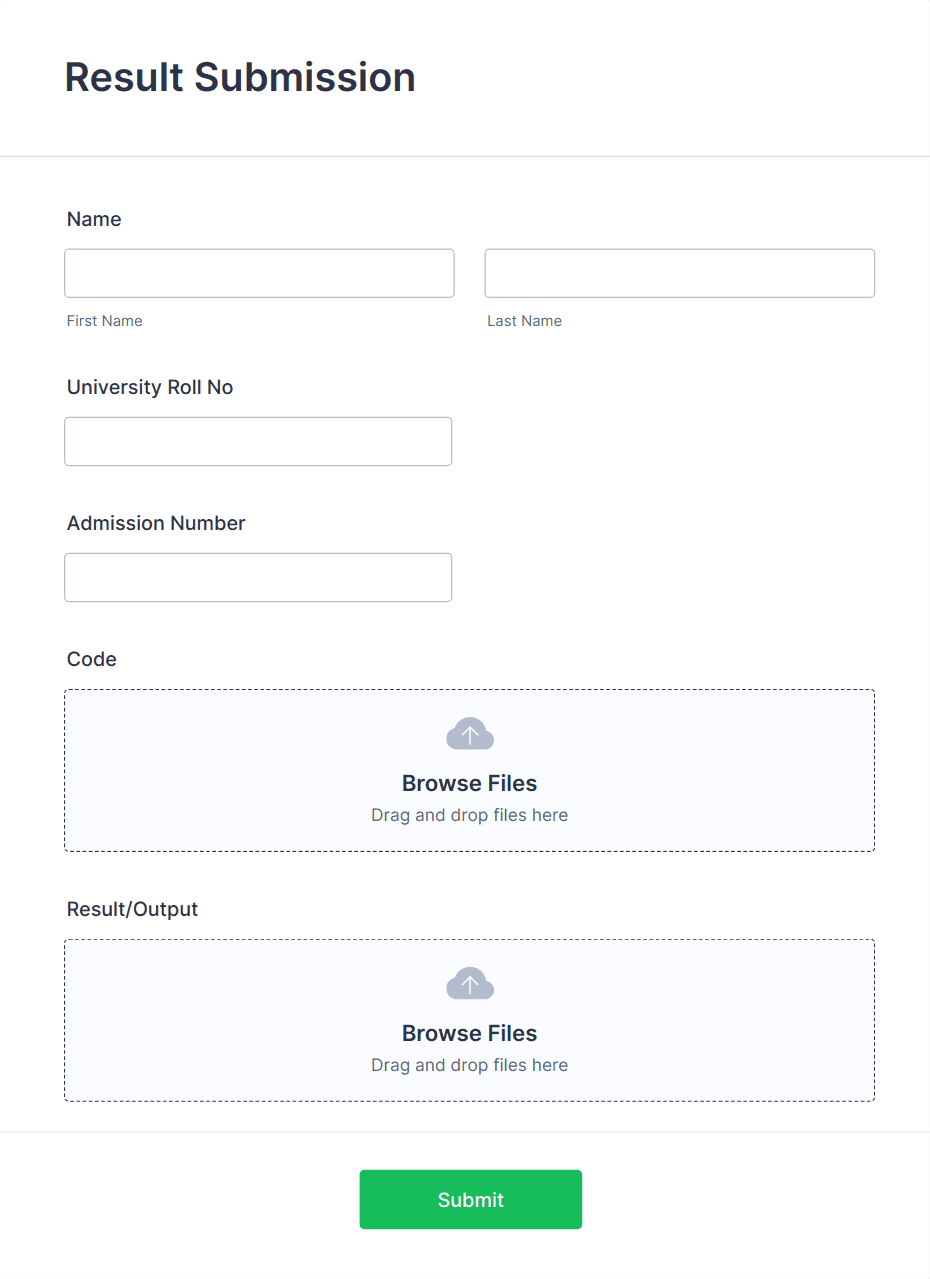
Task: Click the Last Name helper text
Action: click(x=524, y=321)
